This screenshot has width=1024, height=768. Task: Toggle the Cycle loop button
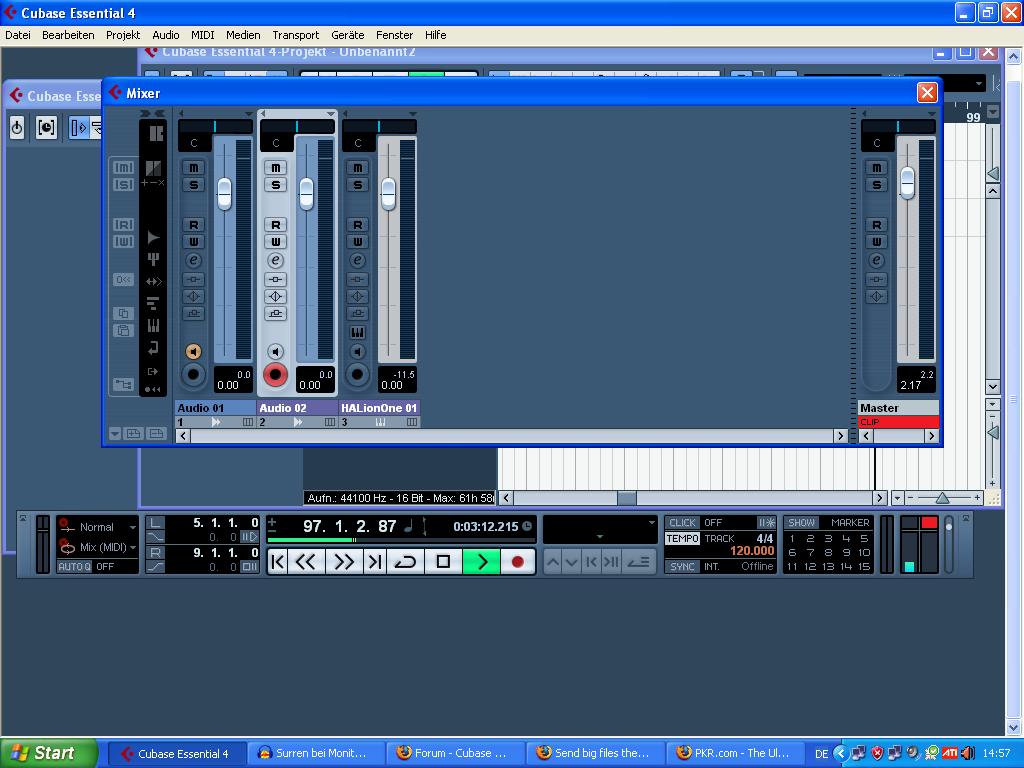click(x=406, y=562)
